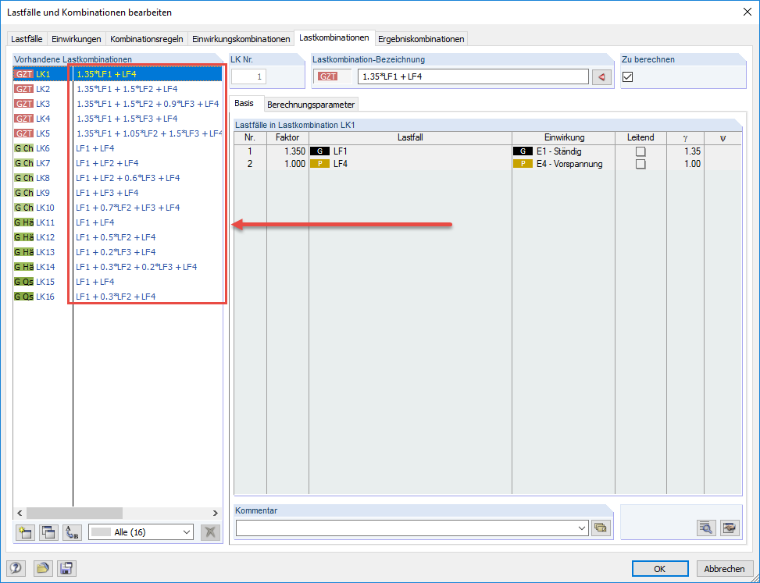760x583 pixels.
Task: Toggle Leitend checkbox in LF4 row
Action: (640, 164)
